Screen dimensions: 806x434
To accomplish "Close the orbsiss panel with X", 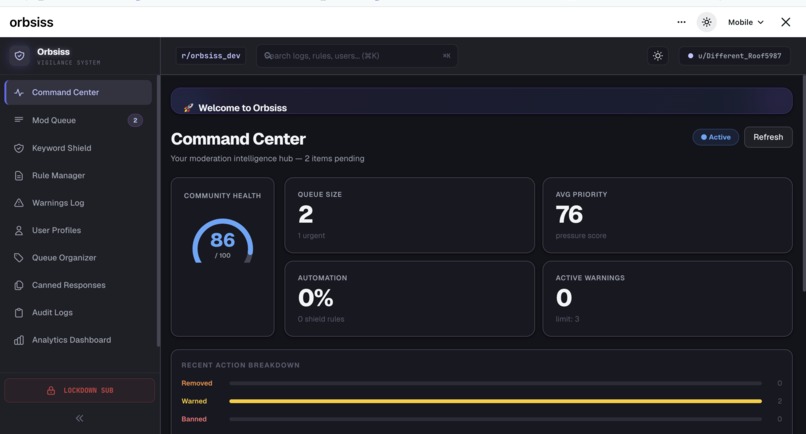I will [785, 22].
